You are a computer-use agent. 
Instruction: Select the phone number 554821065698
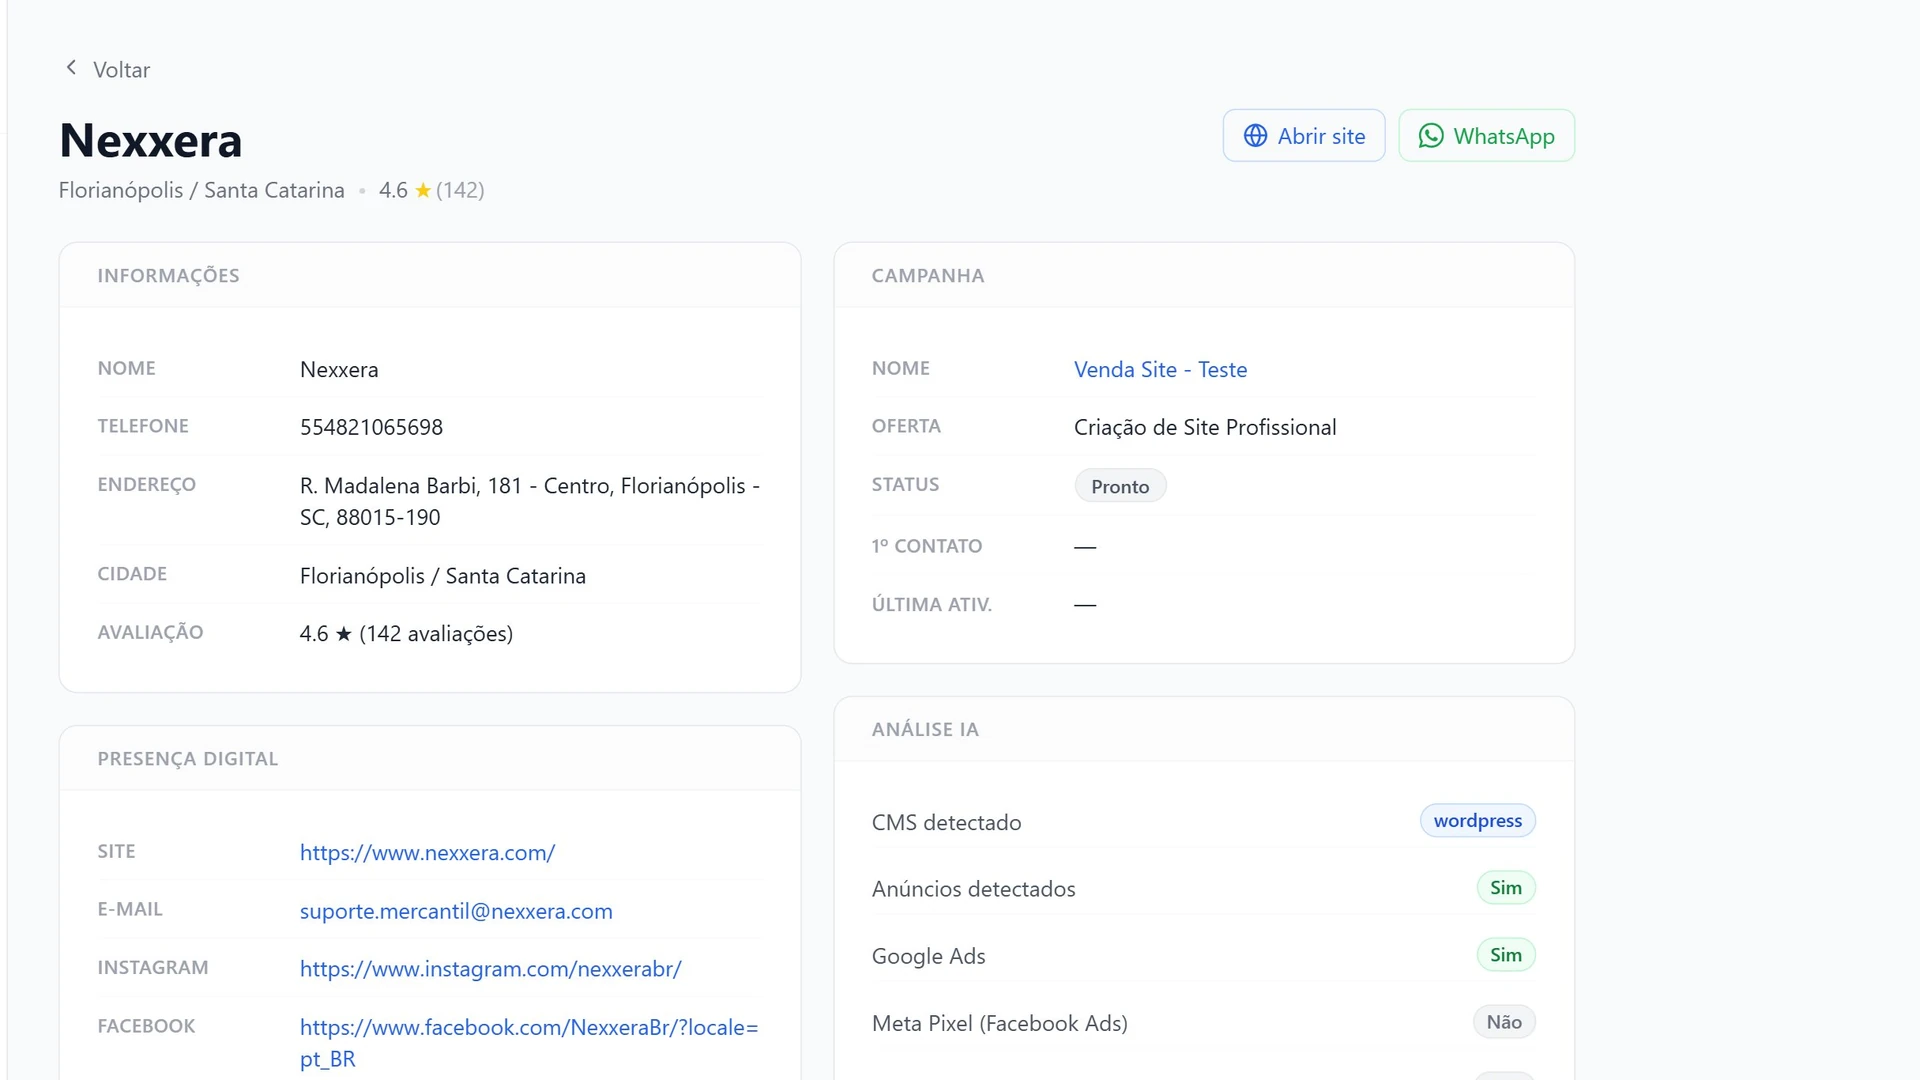(x=371, y=428)
